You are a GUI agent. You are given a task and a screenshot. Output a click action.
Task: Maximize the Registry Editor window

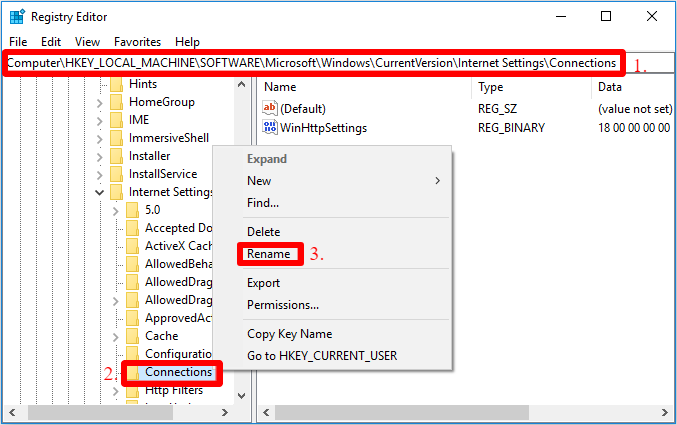click(x=606, y=16)
